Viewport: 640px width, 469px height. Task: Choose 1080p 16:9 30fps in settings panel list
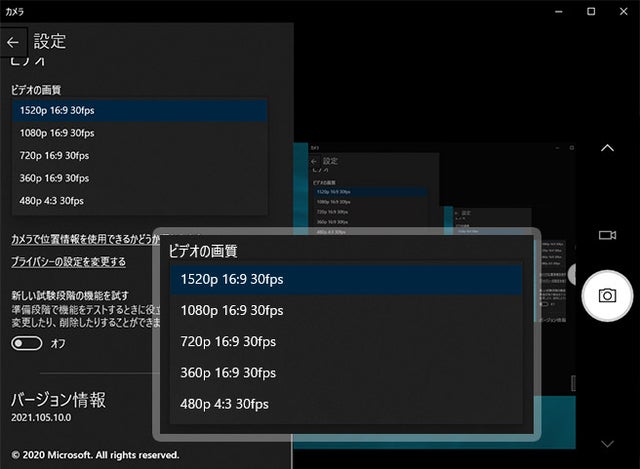click(x=140, y=133)
